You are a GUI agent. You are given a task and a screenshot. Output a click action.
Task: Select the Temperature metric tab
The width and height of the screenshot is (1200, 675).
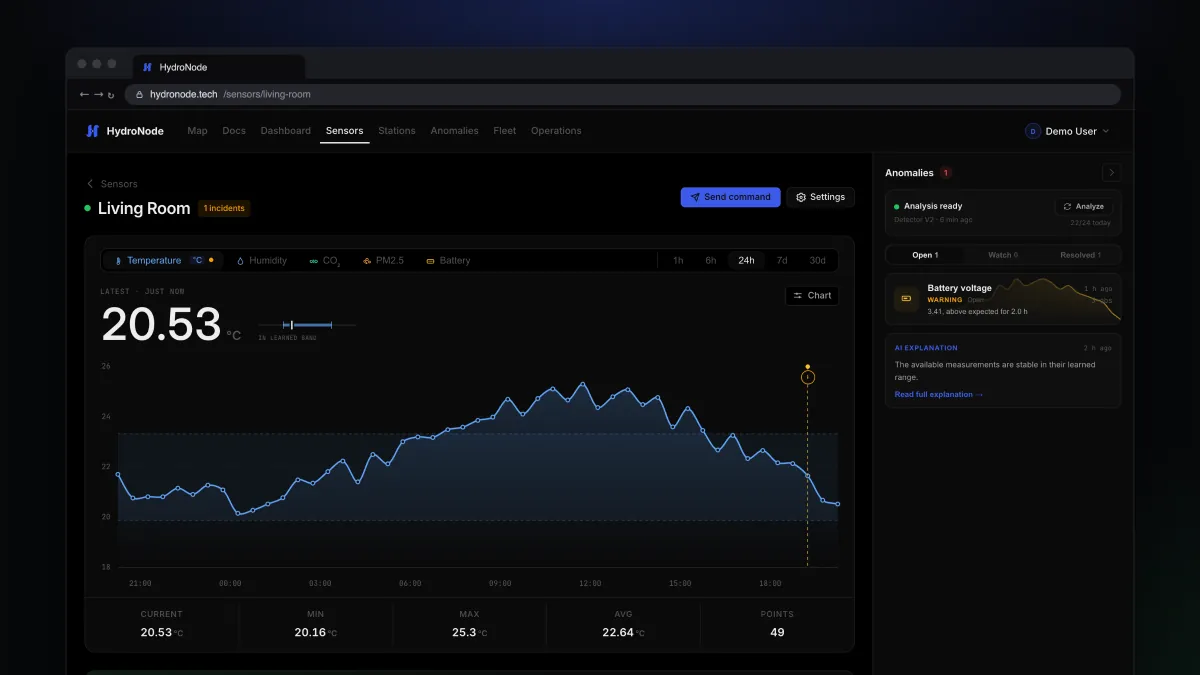[163, 261]
